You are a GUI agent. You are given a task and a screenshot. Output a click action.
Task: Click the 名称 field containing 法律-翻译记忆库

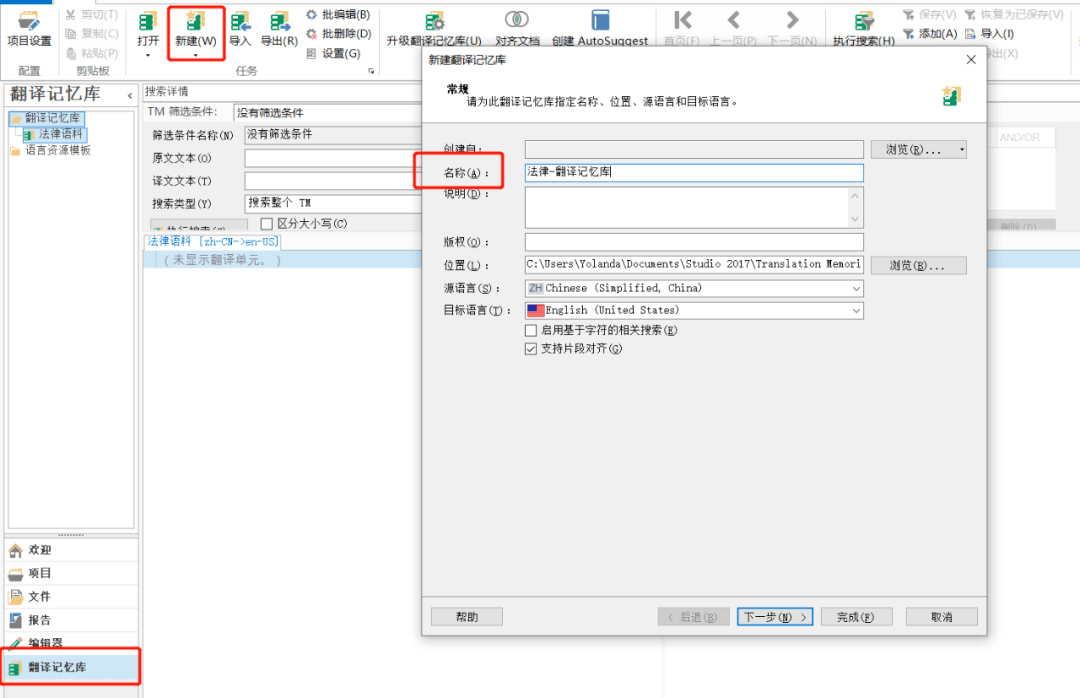[x=694, y=172]
